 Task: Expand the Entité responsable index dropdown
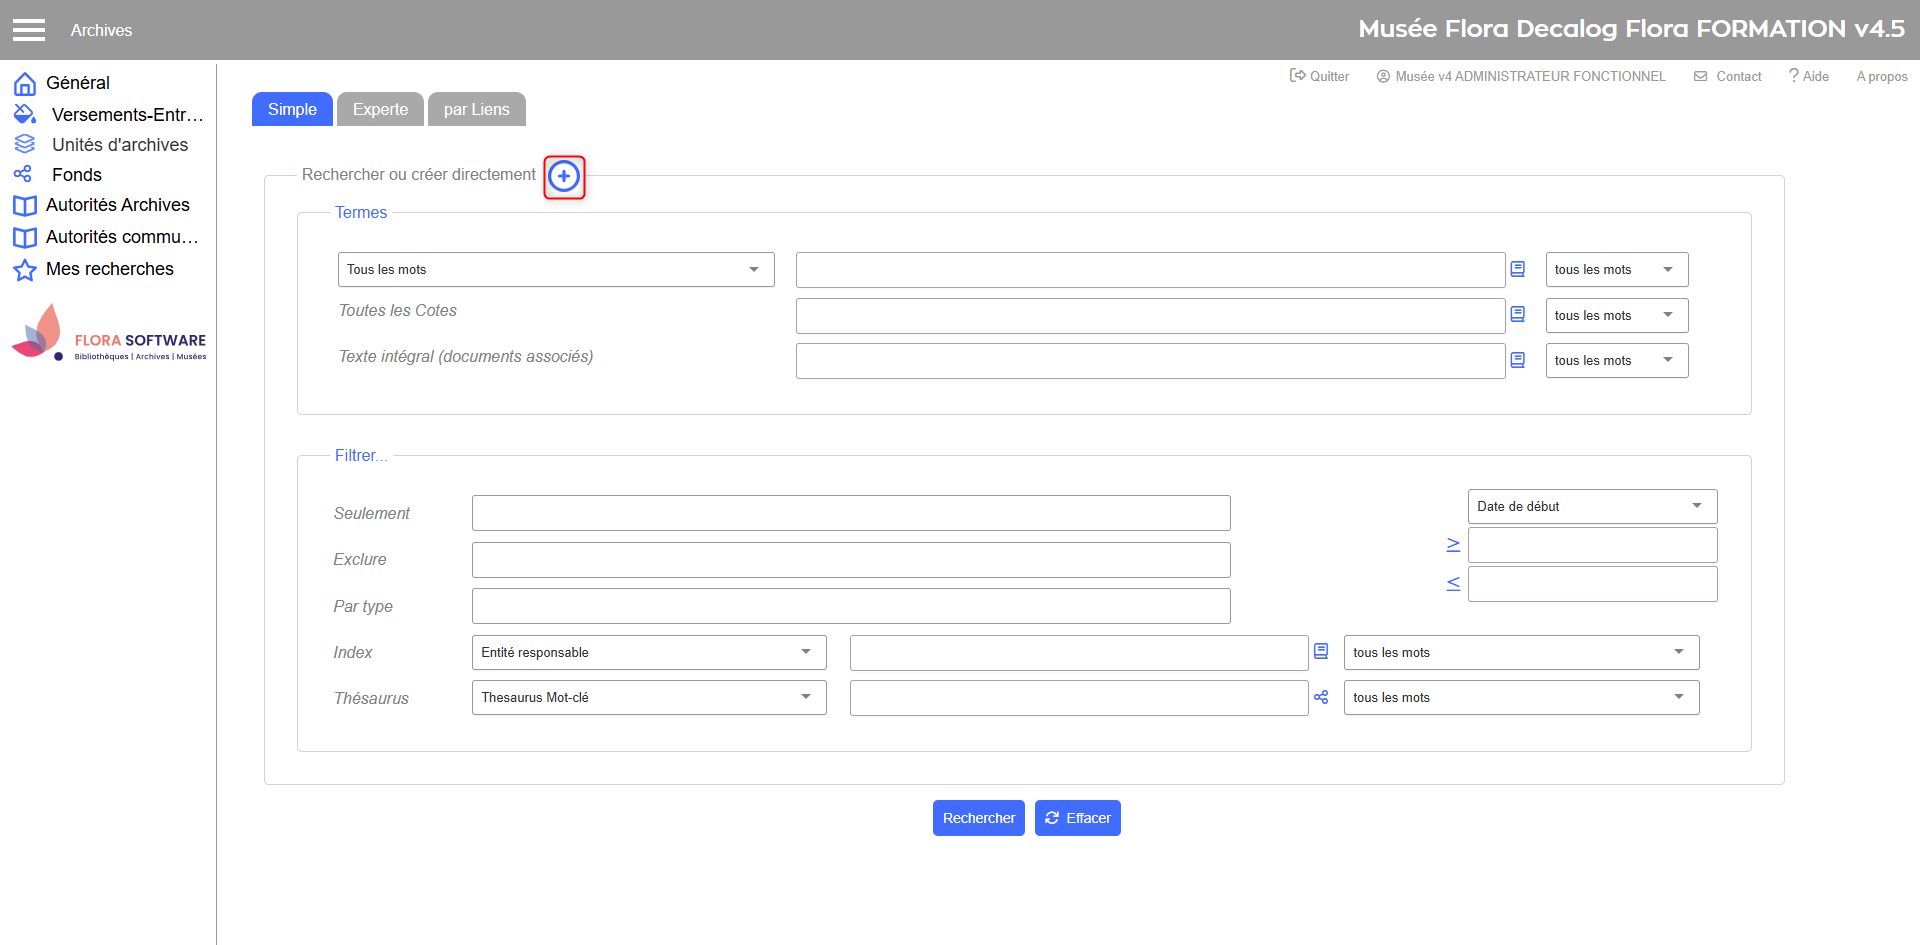click(648, 652)
